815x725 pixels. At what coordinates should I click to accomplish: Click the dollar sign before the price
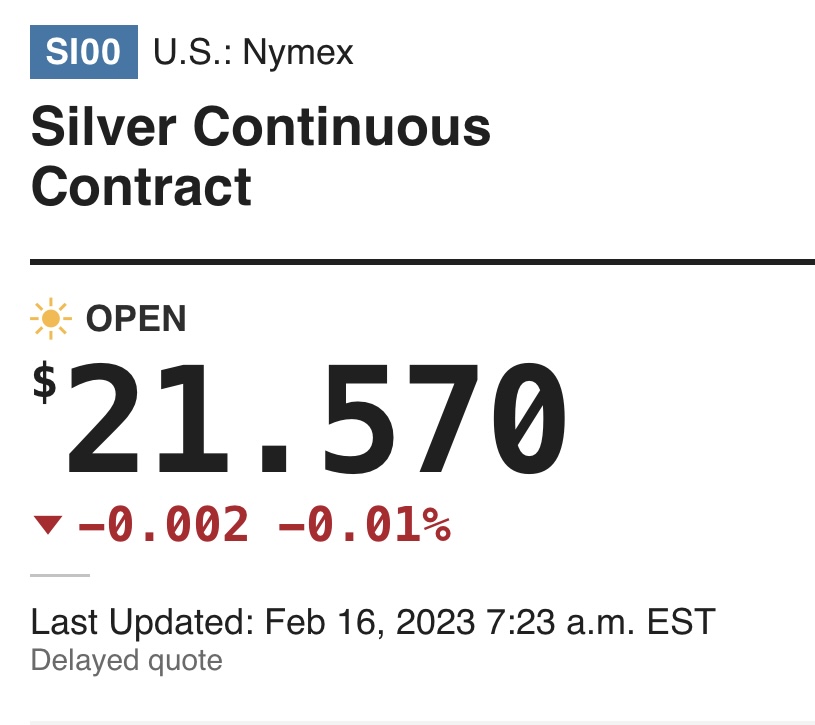(x=44, y=382)
